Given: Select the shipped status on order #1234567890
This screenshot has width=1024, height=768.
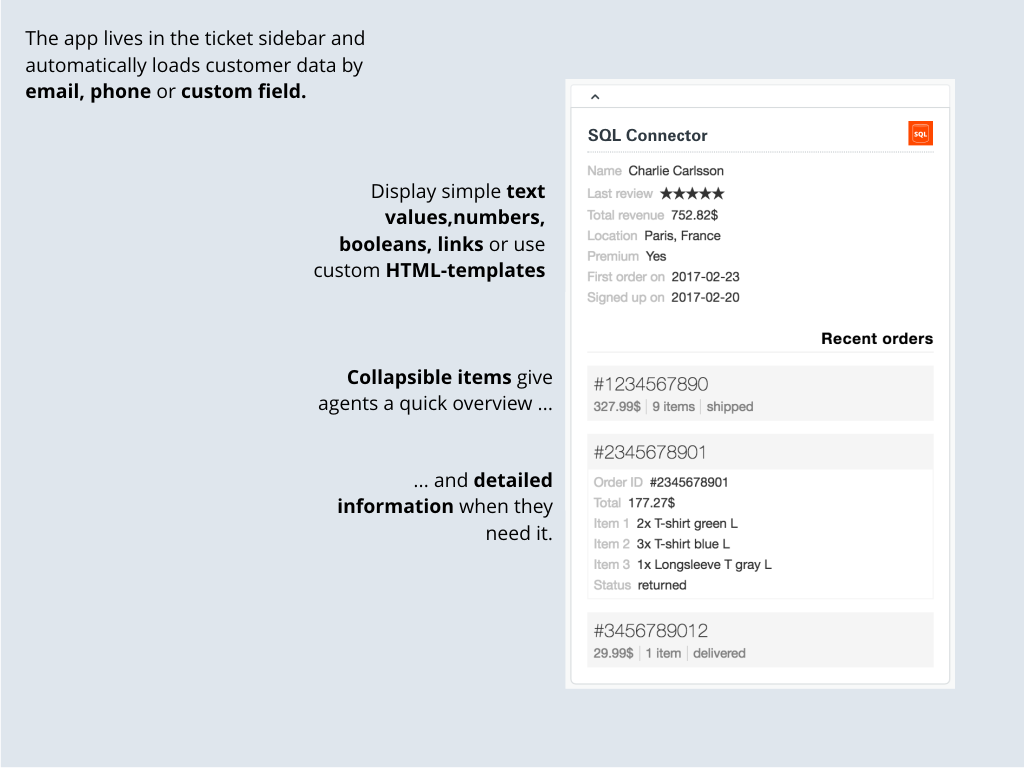Looking at the screenshot, I should point(729,407).
